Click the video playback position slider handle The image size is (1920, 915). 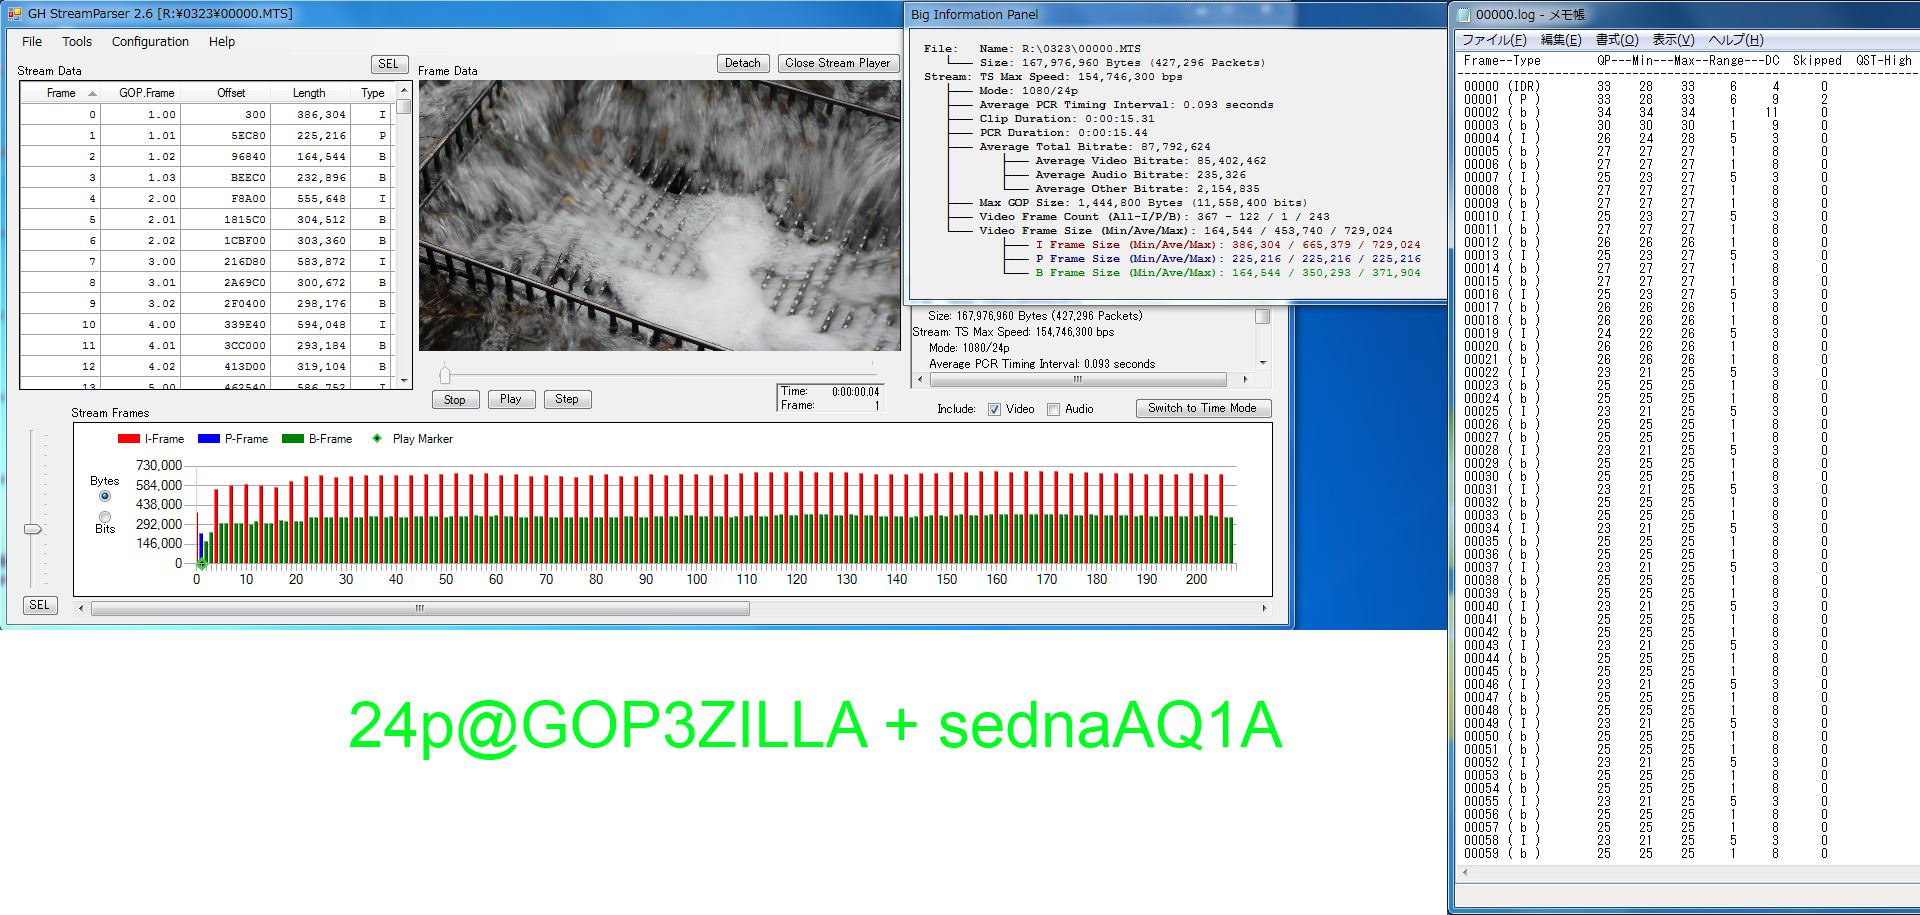click(445, 375)
